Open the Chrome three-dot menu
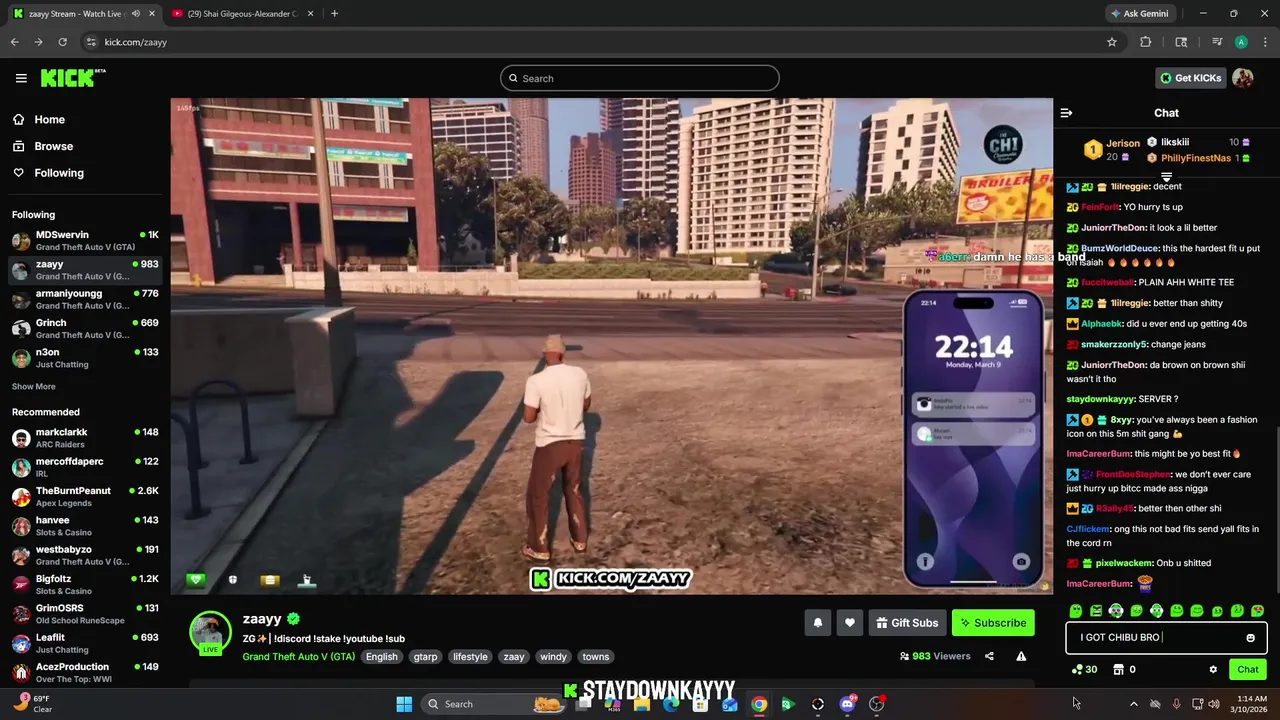The height and width of the screenshot is (720, 1280). pos(1264,42)
